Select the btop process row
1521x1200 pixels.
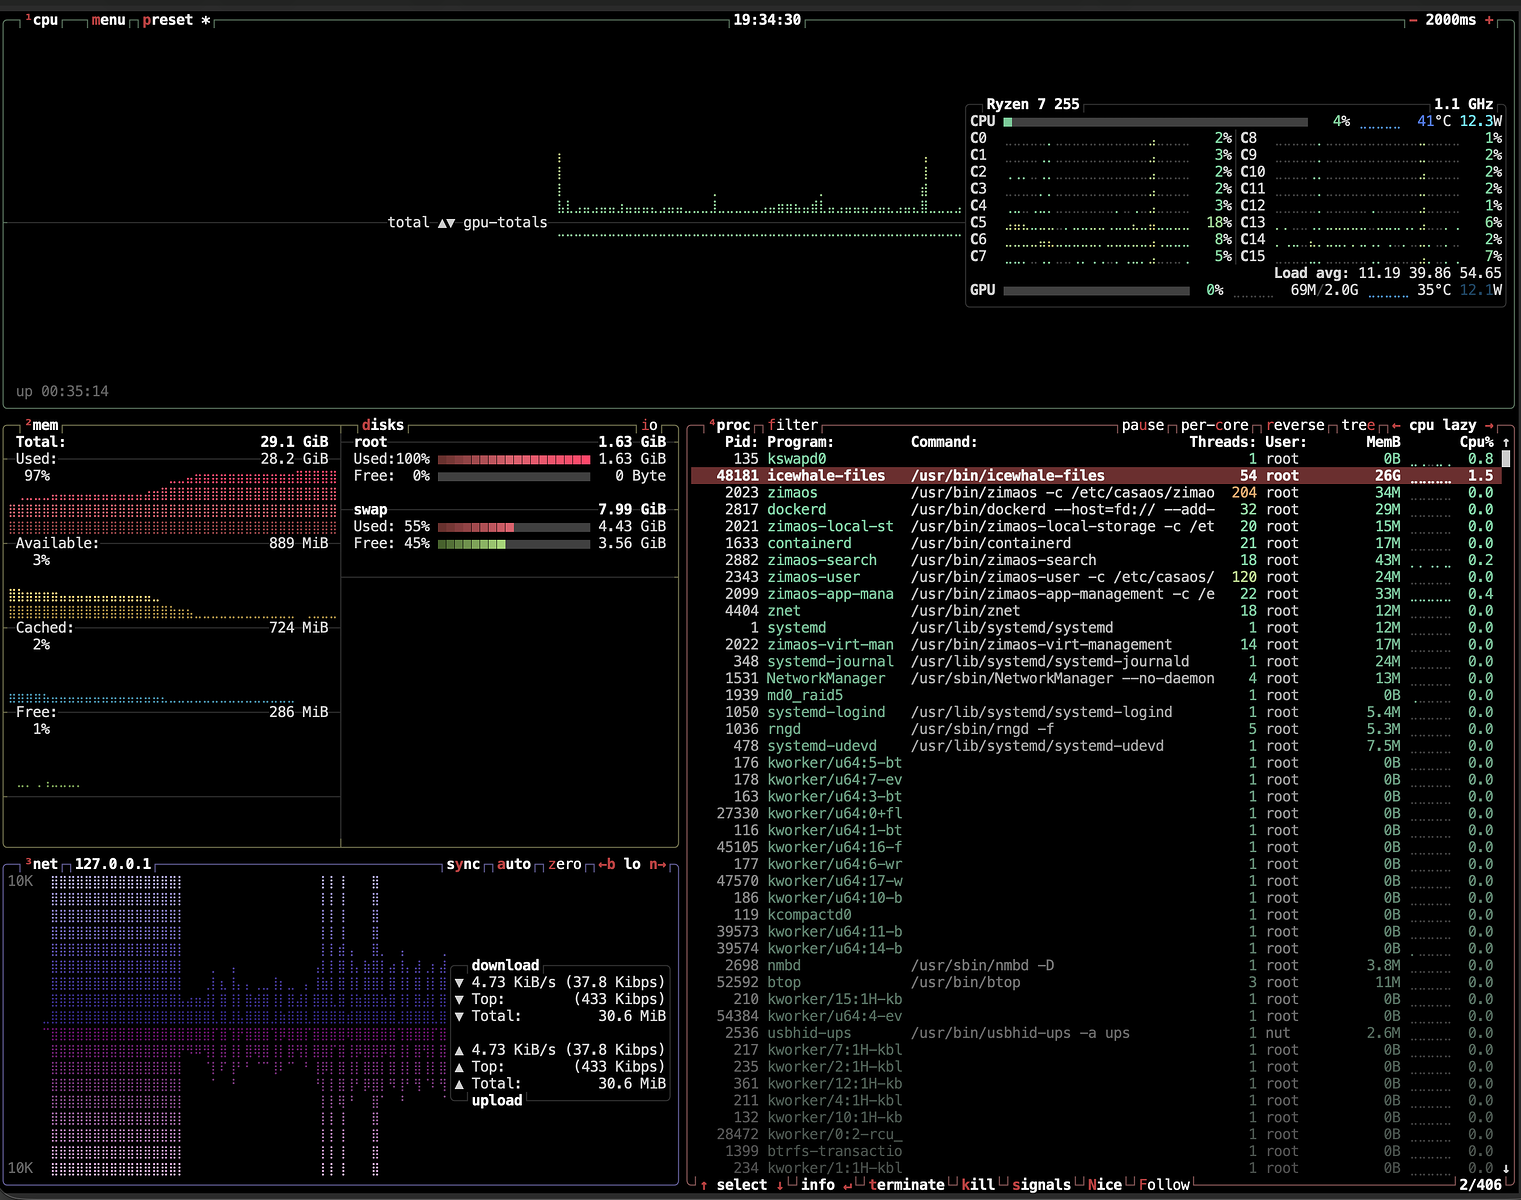point(1096,983)
